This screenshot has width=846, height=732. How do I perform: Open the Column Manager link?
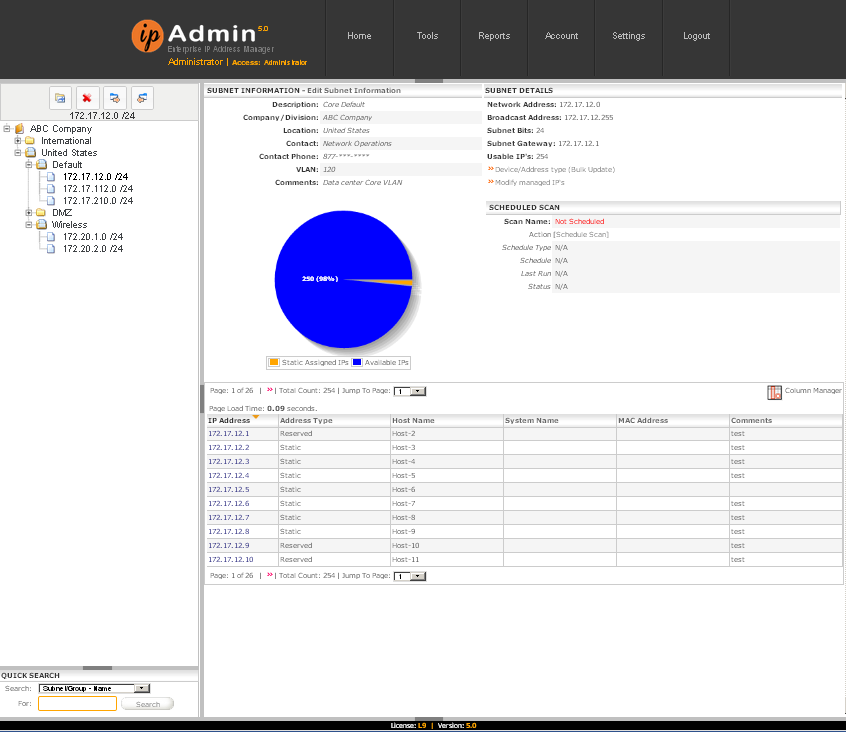click(x=813, y=391)
